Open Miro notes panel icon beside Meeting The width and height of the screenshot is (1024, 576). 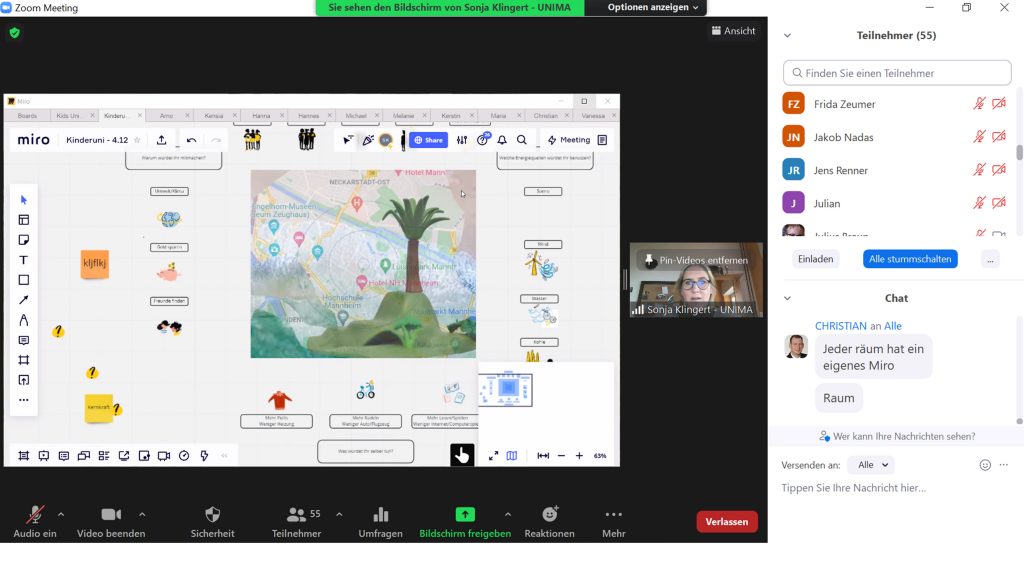pos(602,140)
